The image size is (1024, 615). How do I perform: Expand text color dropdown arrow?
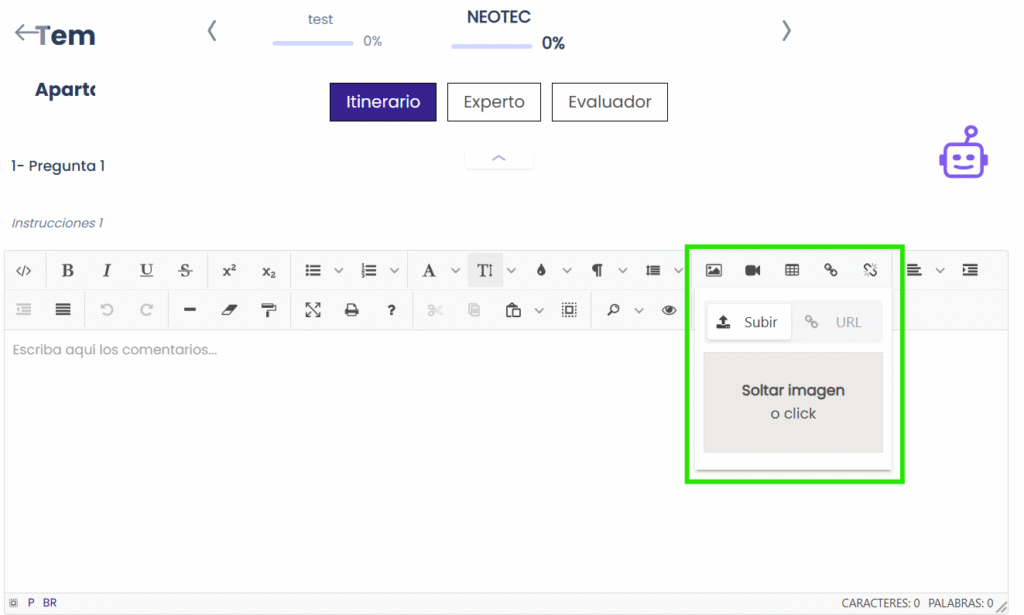[567, 271]
